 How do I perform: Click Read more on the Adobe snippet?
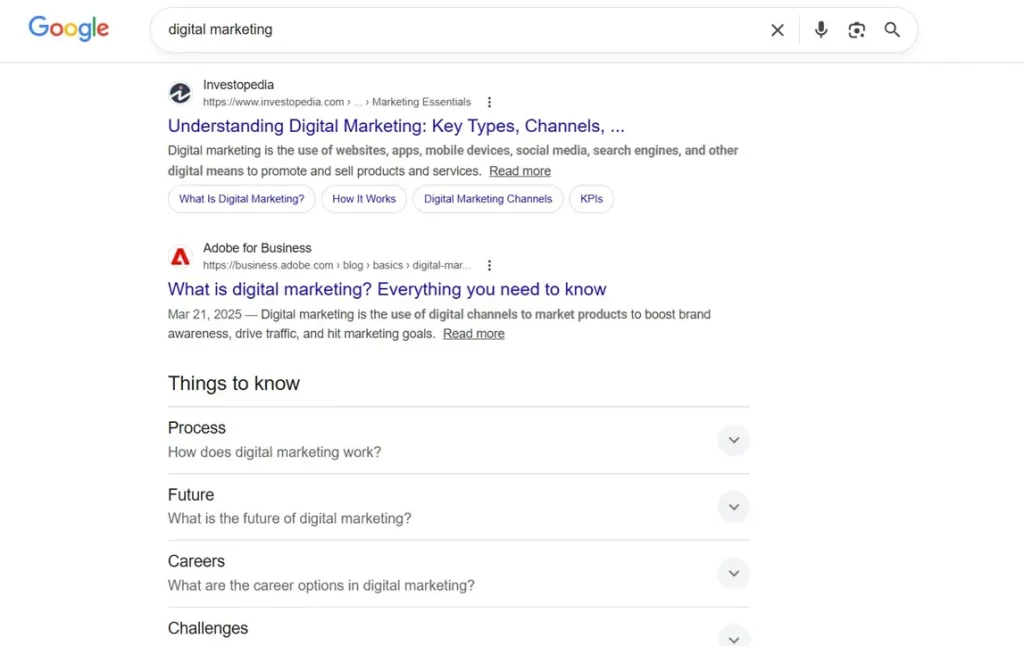pyautogui.click(x=473, y=333)
